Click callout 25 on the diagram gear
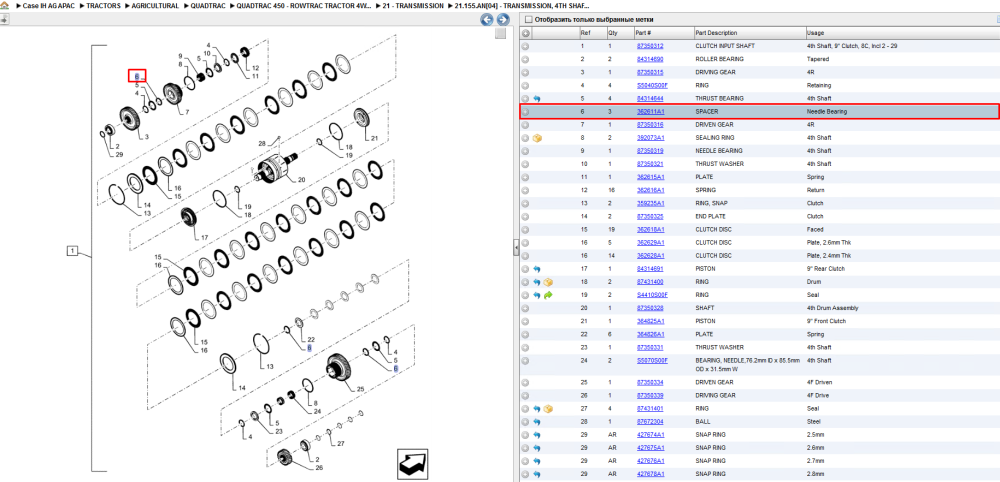The image size is (1000, 482). click(x=360, y=390)
